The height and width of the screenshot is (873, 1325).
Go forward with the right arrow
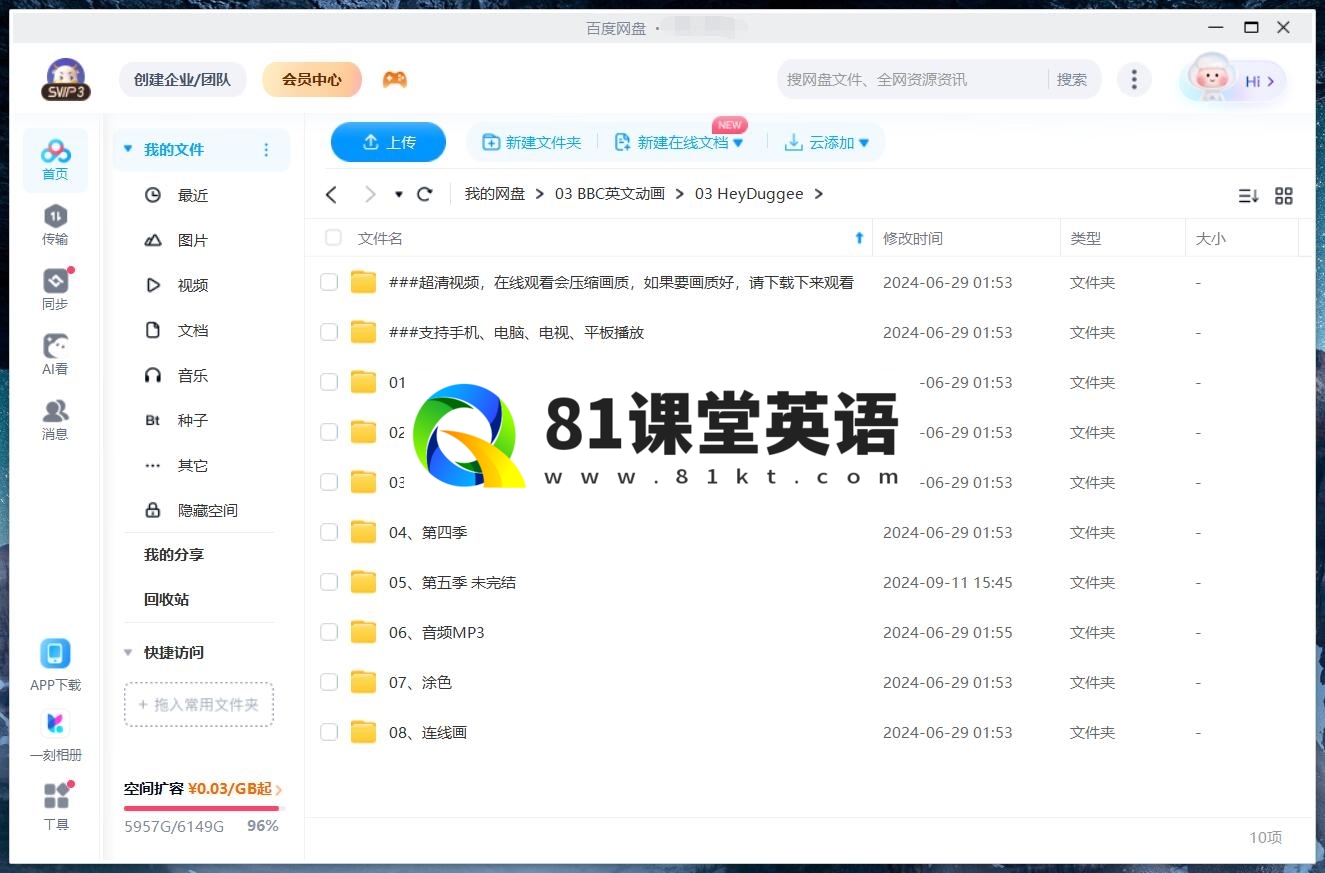click(370, 194)
